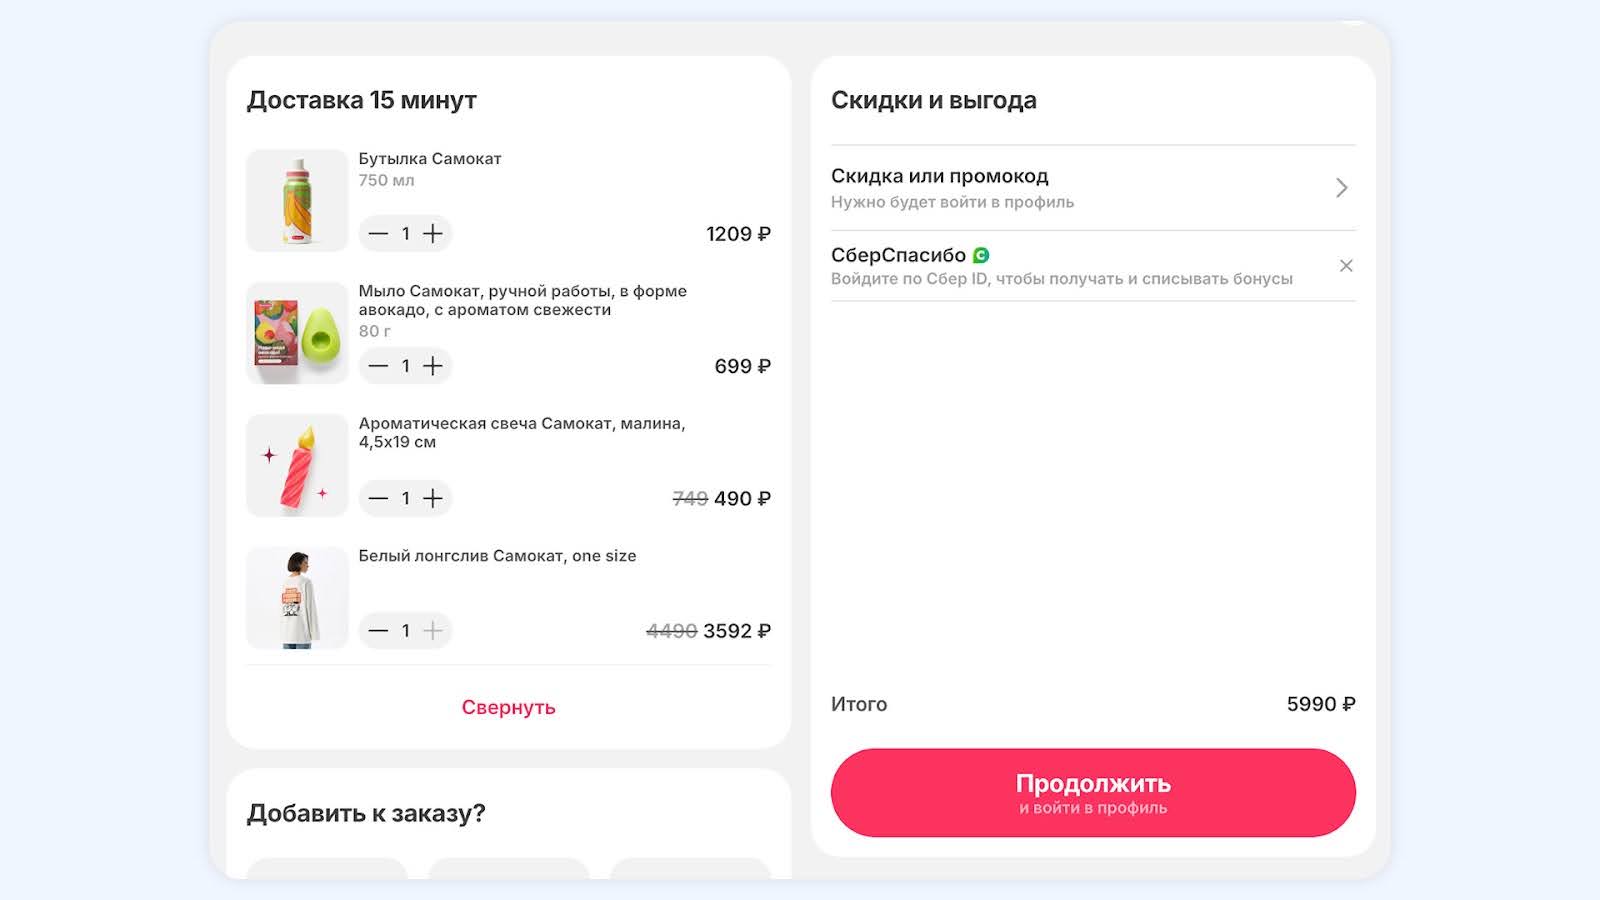Increase aromatic candle quantity
This screenshot has width=1600, height=900.
pos(433,498)
